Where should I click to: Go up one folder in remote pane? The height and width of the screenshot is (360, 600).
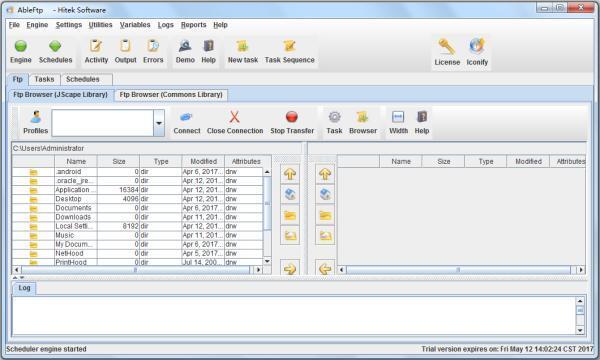pos(325,174)
